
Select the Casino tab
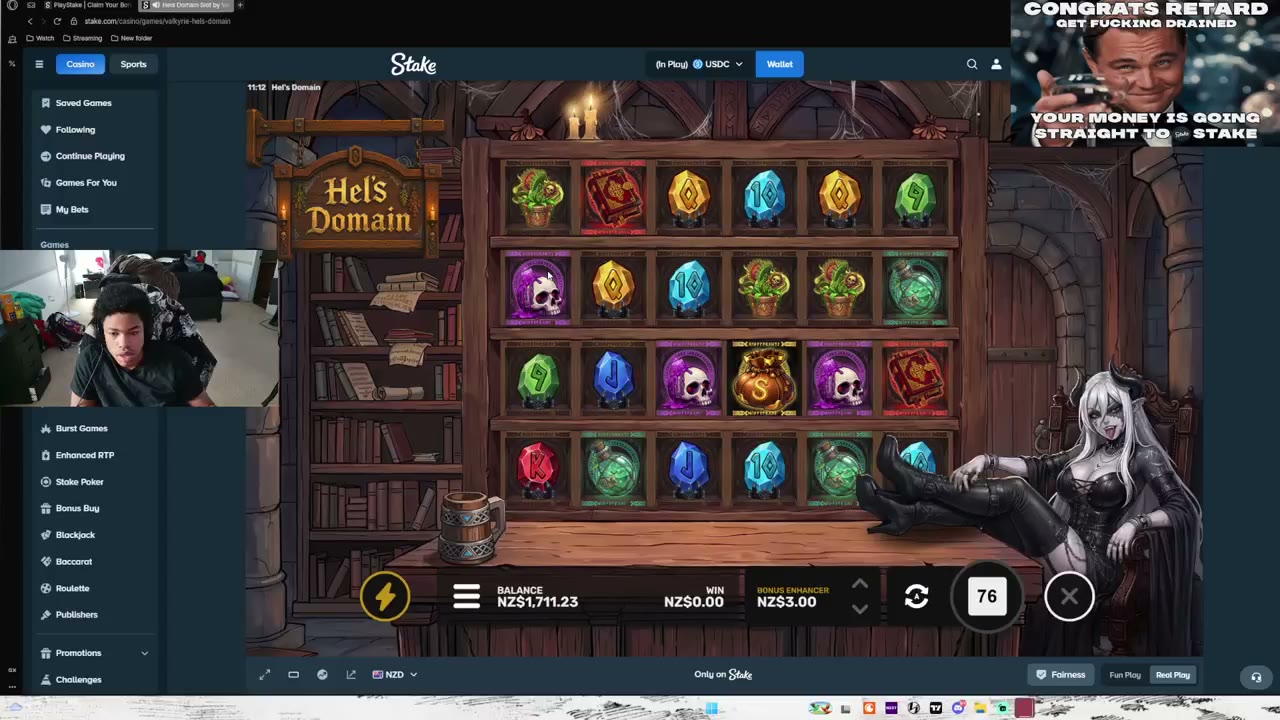pos(80,64)
